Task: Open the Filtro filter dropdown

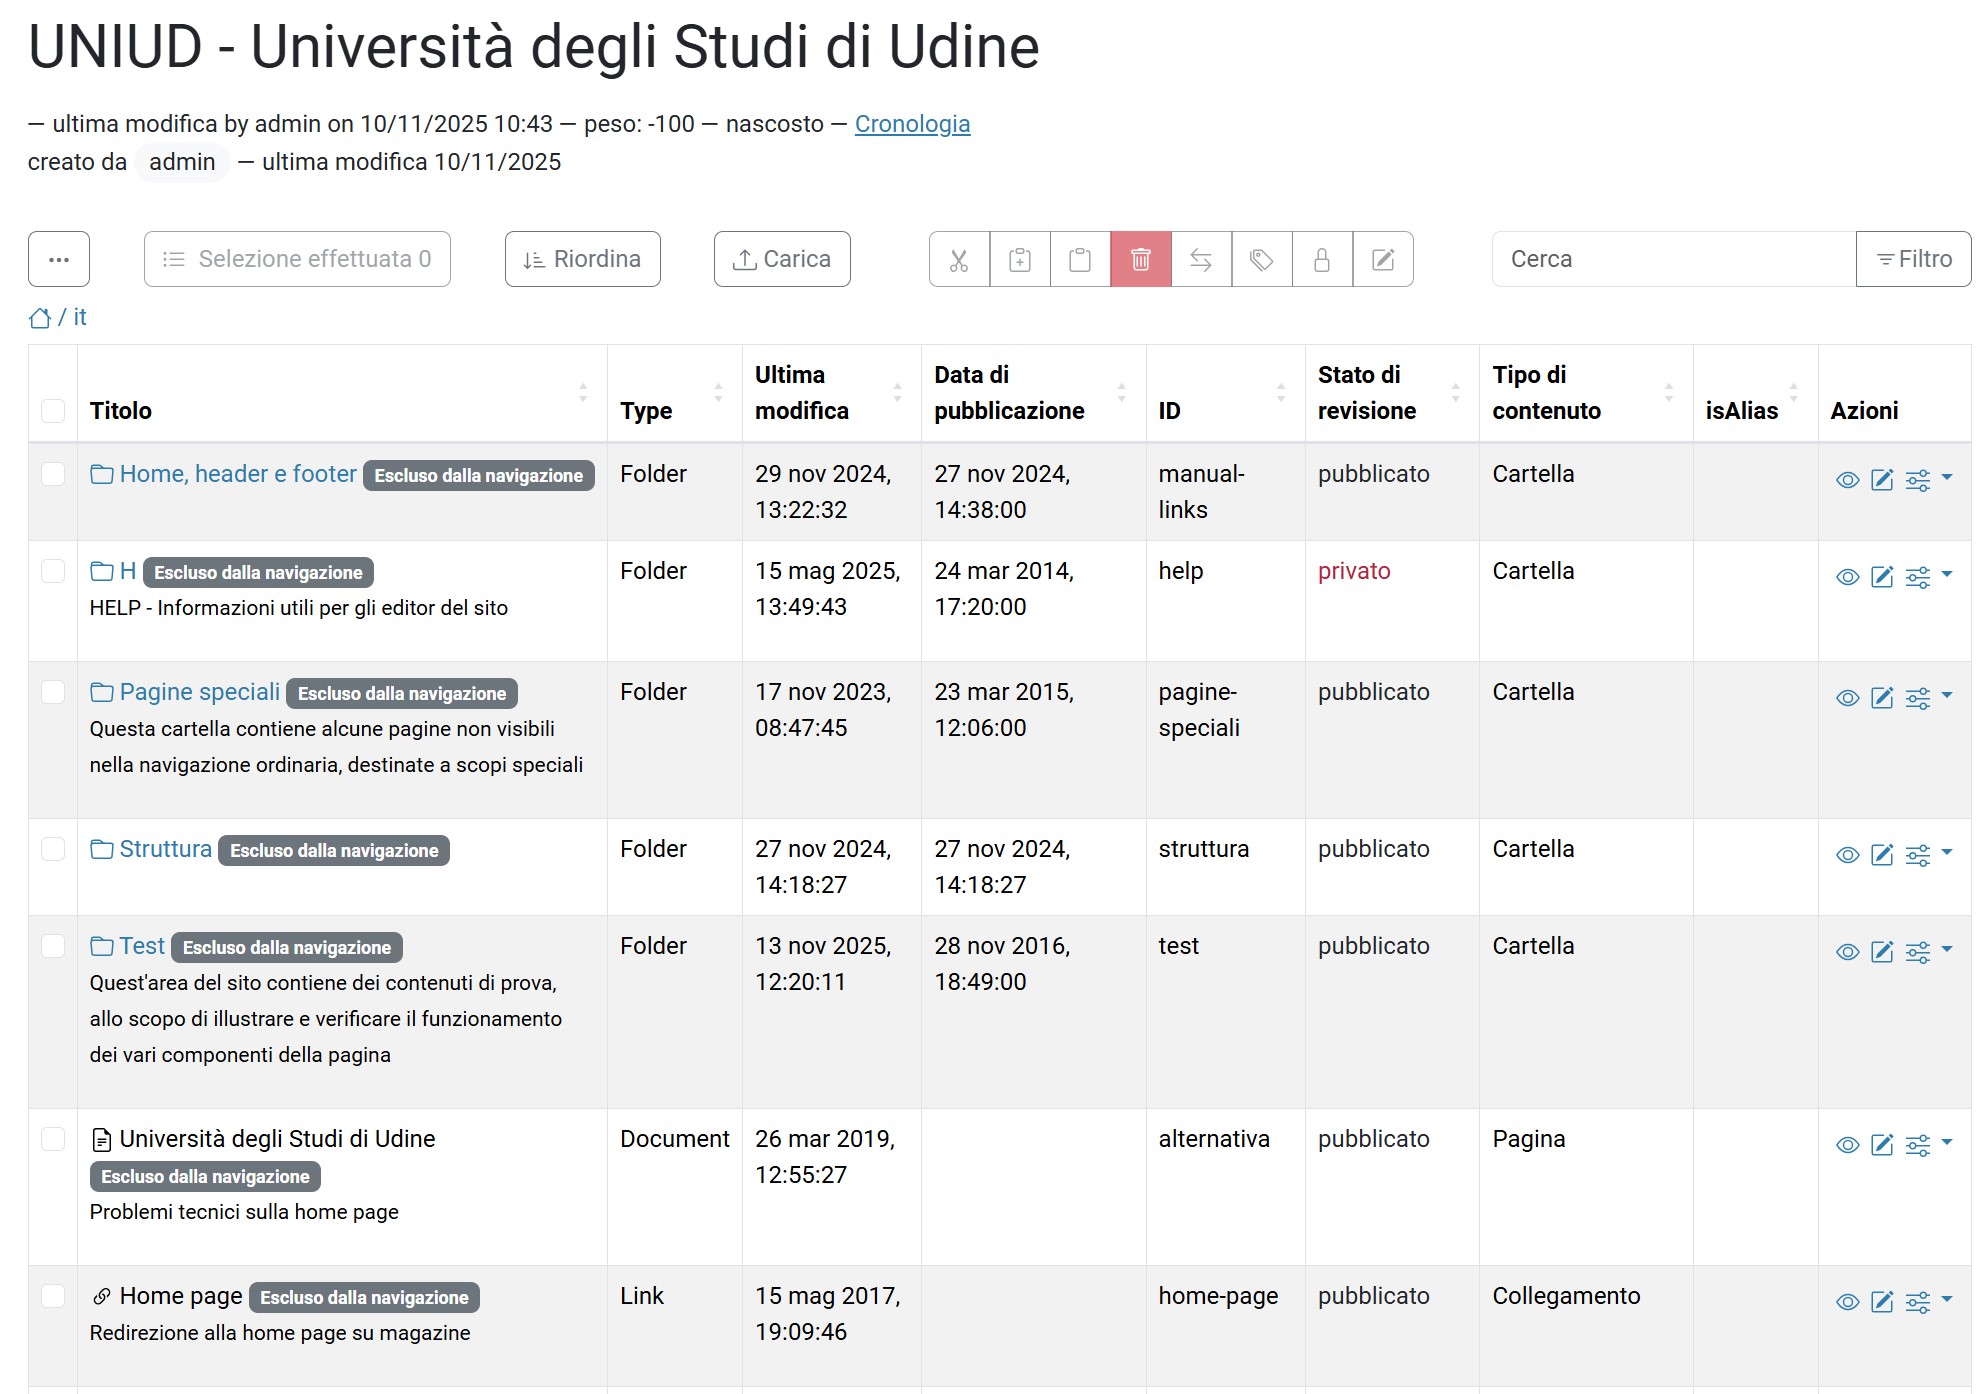Action: pos(1913,260)
